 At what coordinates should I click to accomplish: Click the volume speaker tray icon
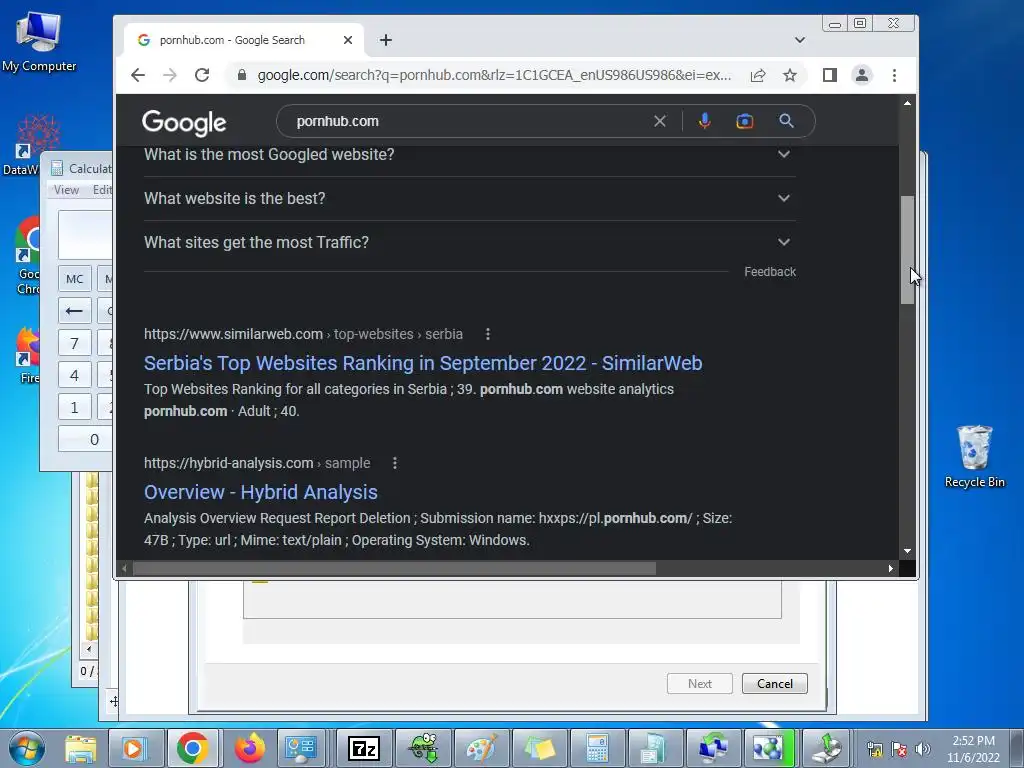pyautogui.click(x=923, y=749)
